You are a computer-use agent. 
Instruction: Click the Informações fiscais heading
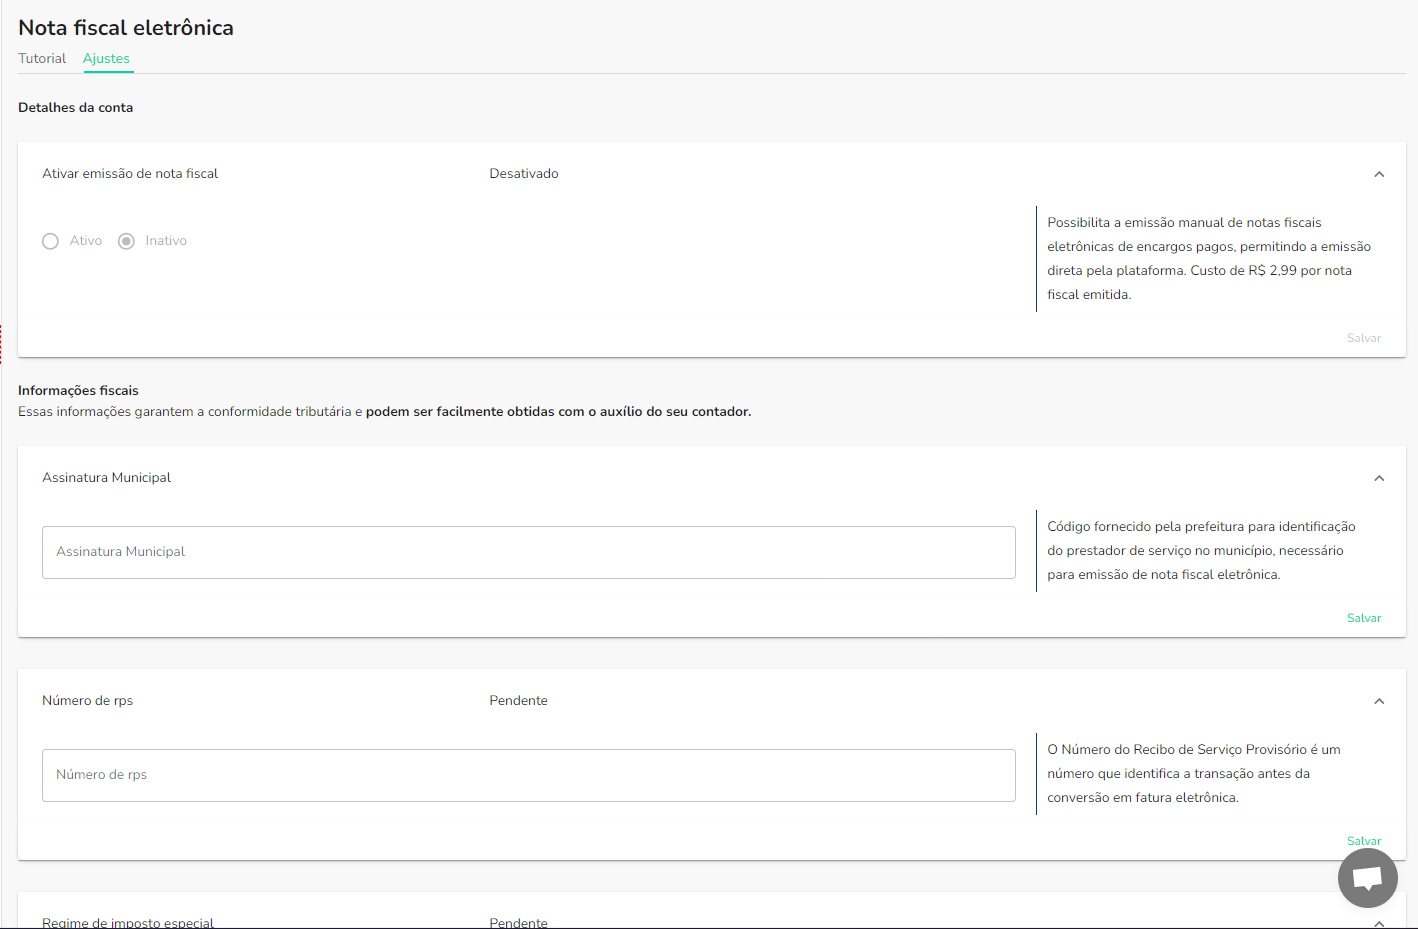pyautogui.click(x=78, y=390)
